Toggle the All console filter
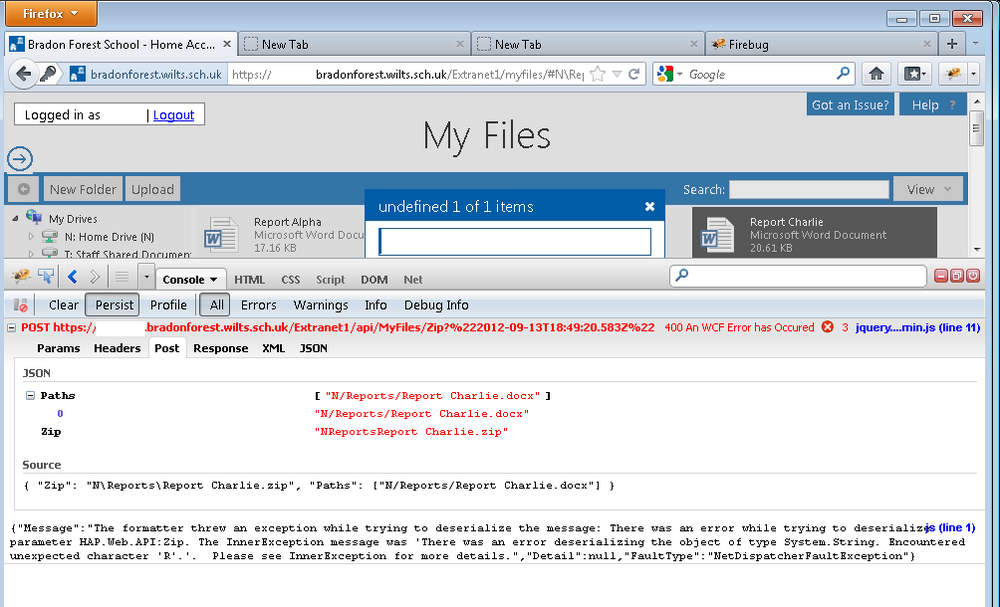 (216, 305)
